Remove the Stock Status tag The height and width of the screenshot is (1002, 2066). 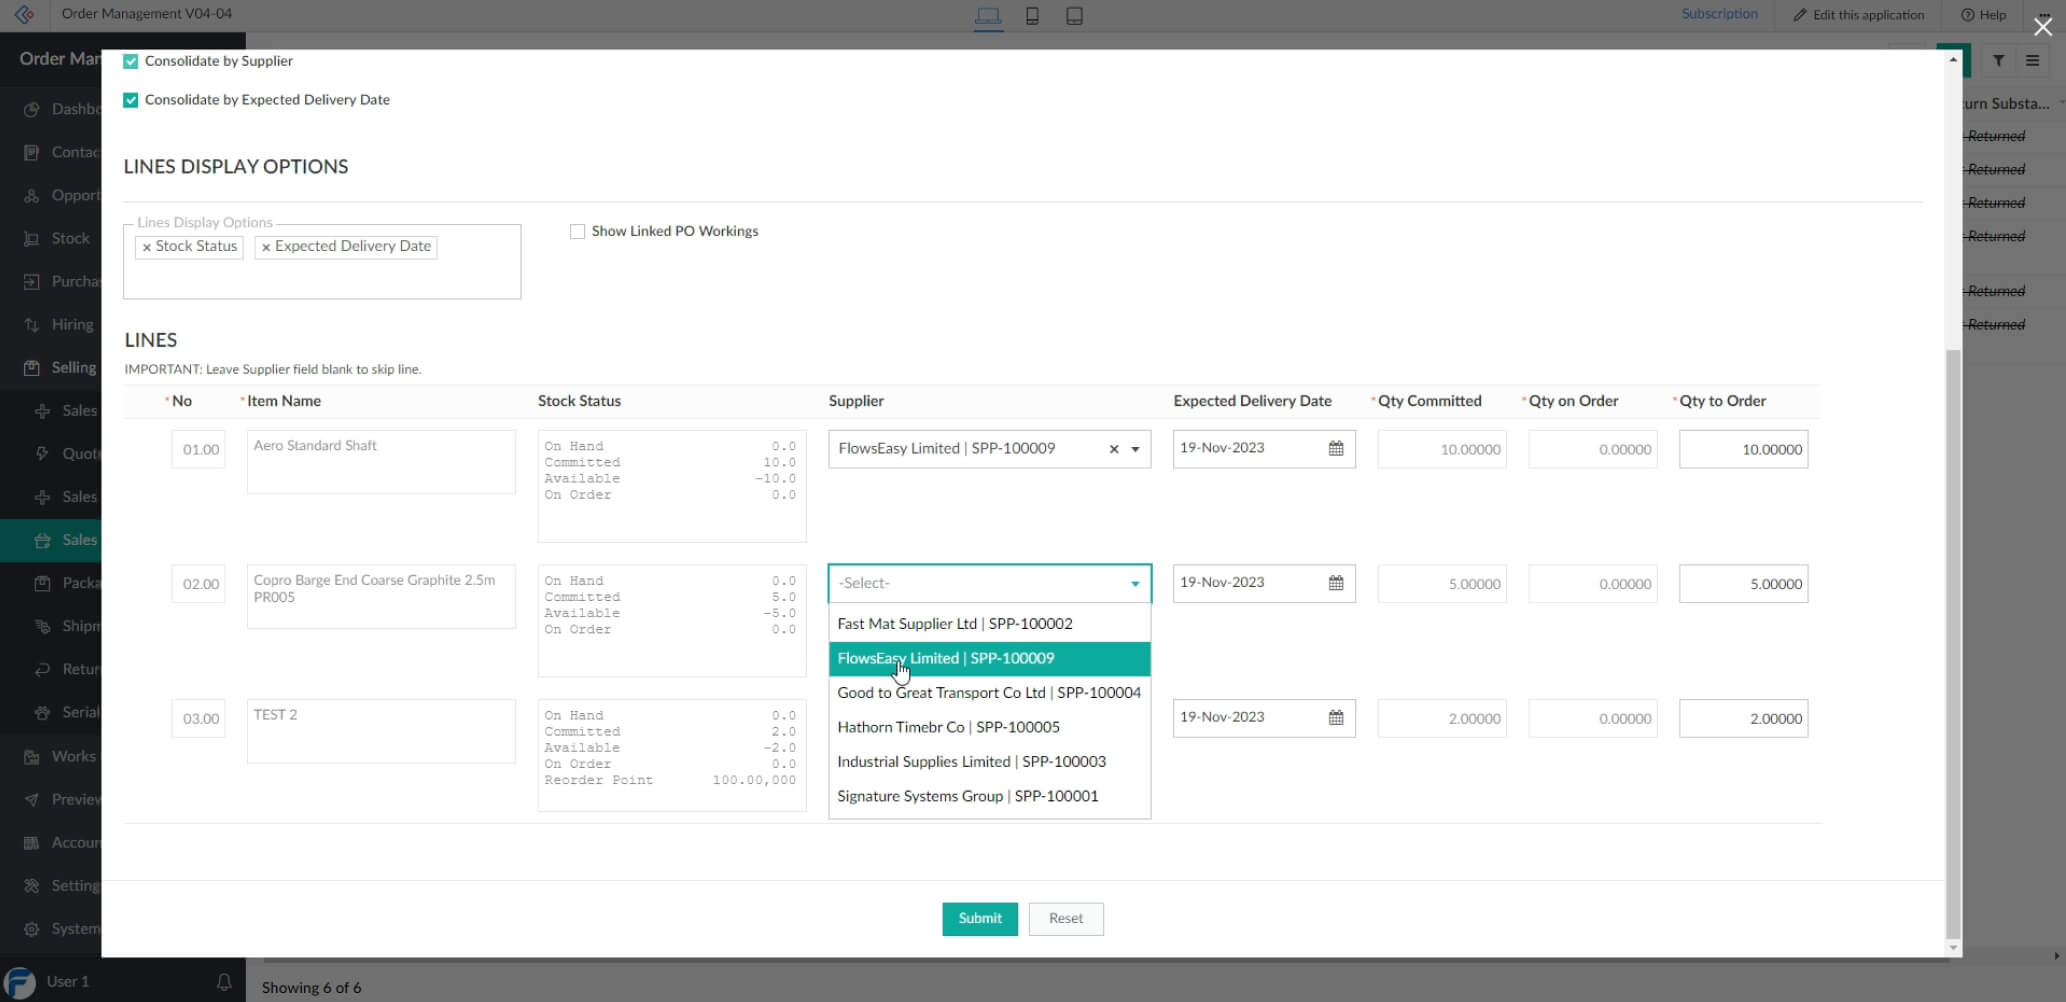tap(147, 247)
